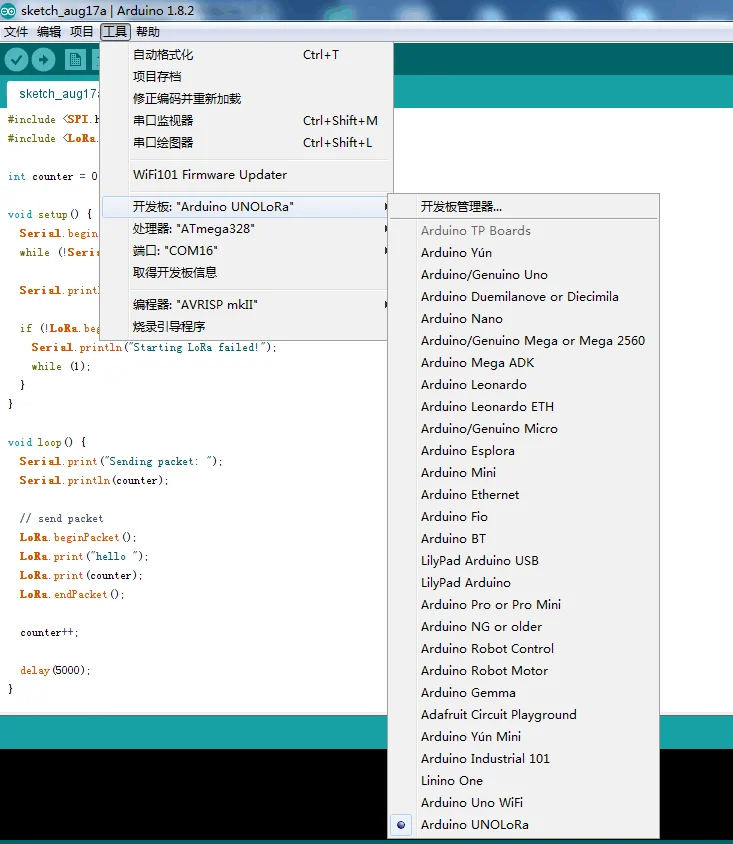Select Arduino Industrial 101 board
Image resolution: width=733 pixels, height=844 pixels.
523,759
